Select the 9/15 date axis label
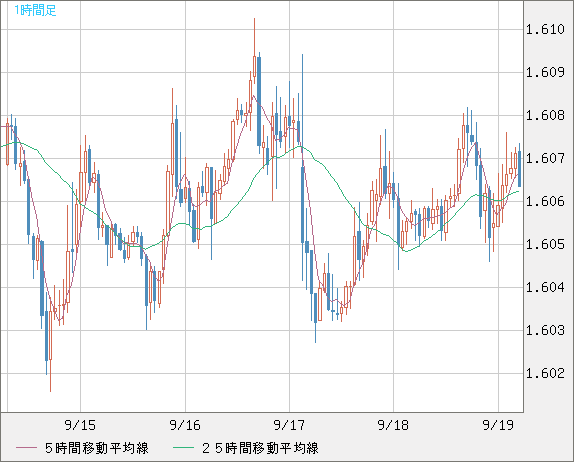574x462 pixels. 80,425
